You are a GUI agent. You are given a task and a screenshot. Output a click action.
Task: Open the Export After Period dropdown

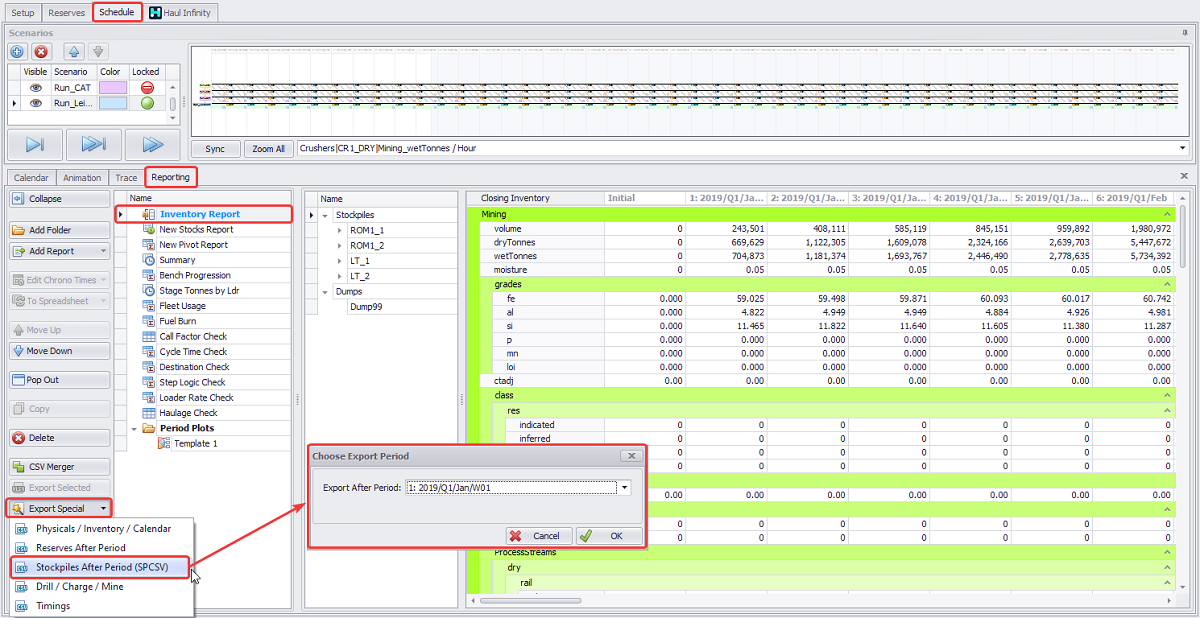tap(625, 488)
